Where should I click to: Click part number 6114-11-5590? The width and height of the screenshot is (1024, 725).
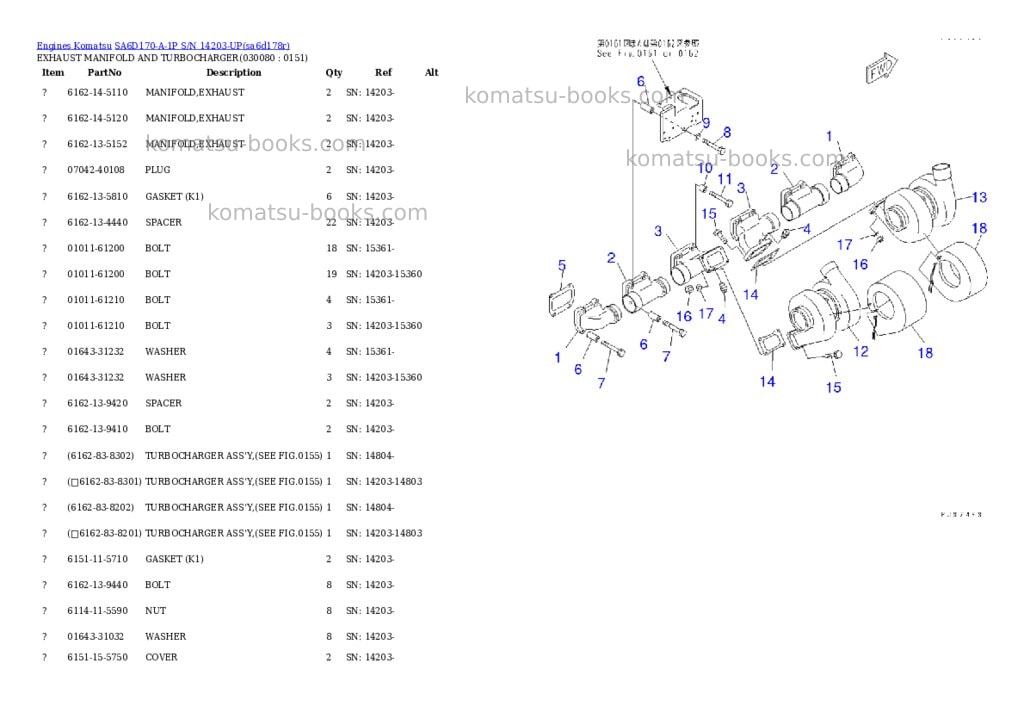click(x=97, y=611)
